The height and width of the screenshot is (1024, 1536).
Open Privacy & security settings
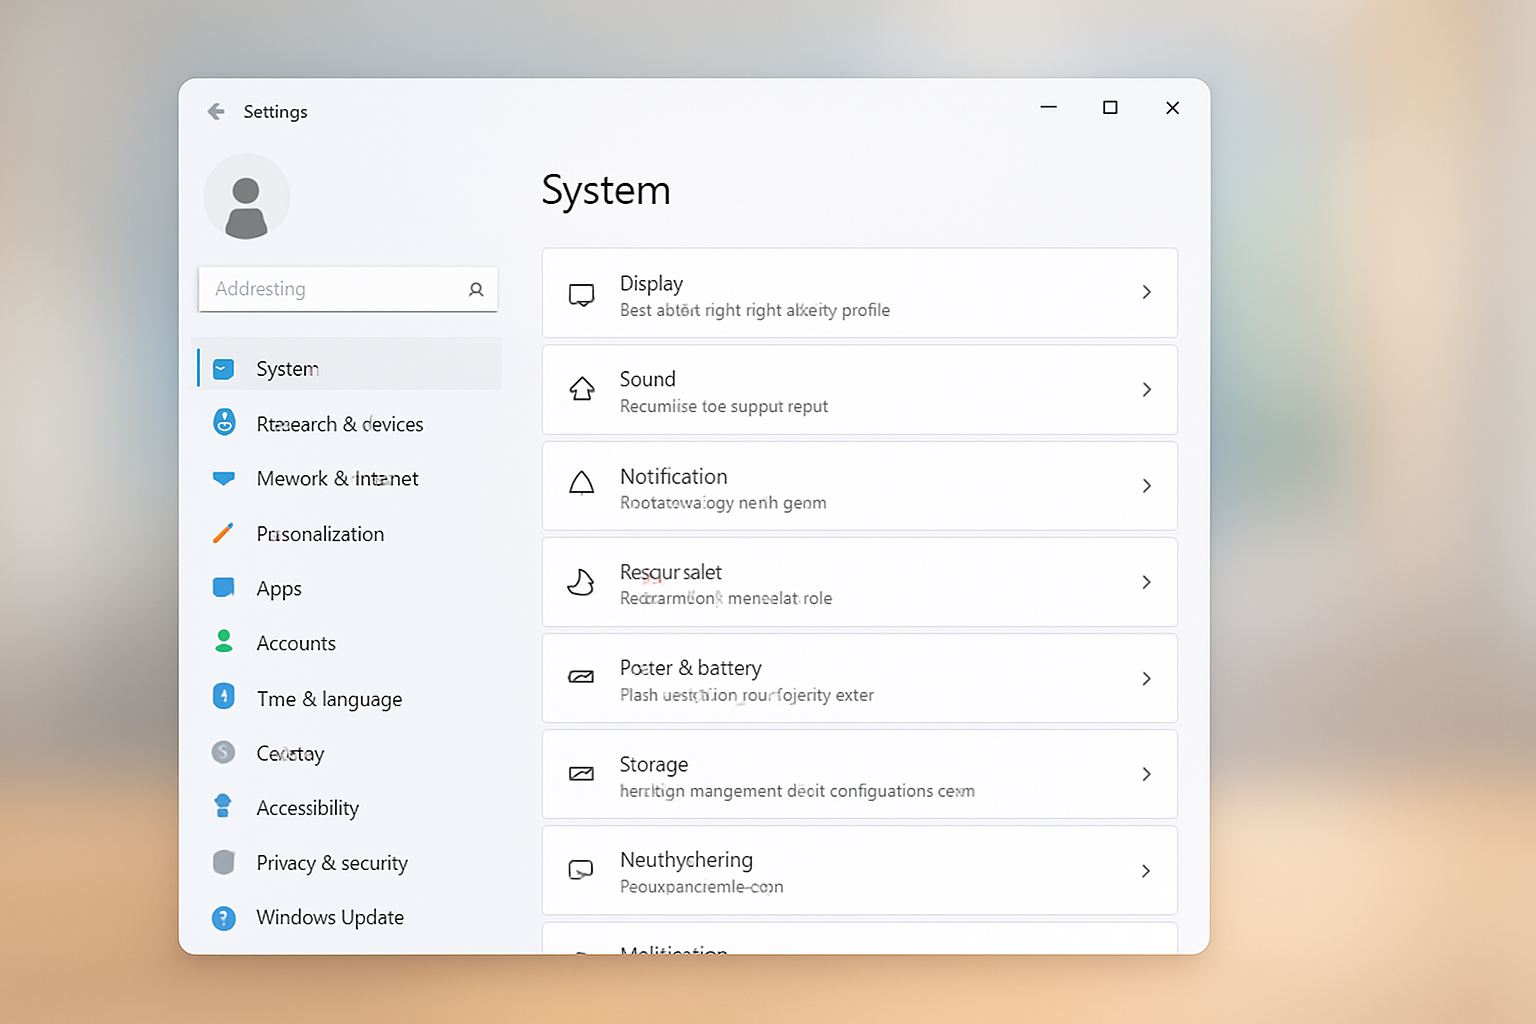349,863
